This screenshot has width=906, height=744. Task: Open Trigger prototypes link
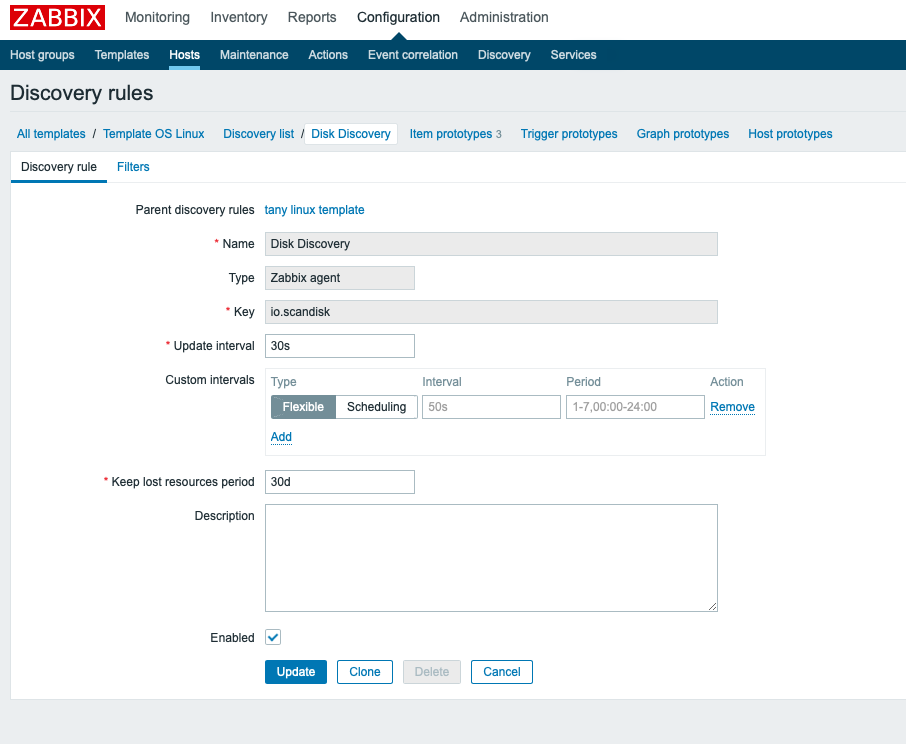coord(569,134)
